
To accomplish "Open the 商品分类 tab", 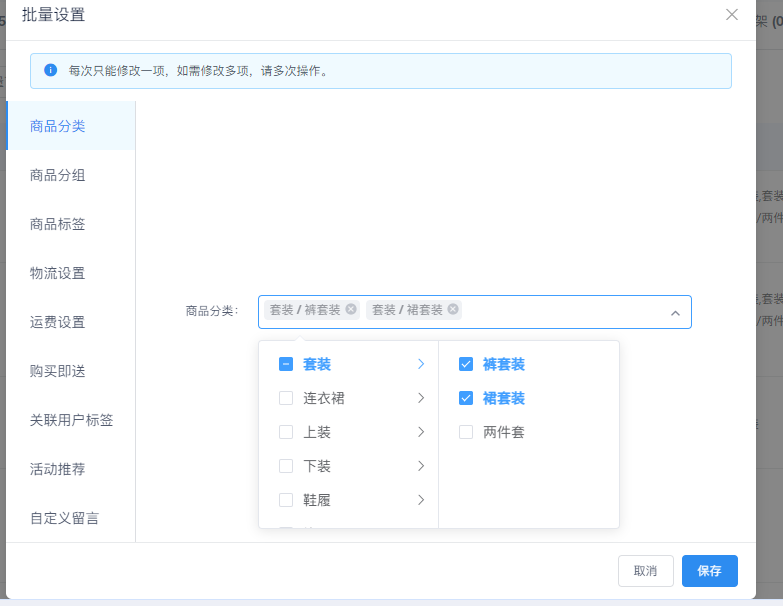I will (70, 126).
